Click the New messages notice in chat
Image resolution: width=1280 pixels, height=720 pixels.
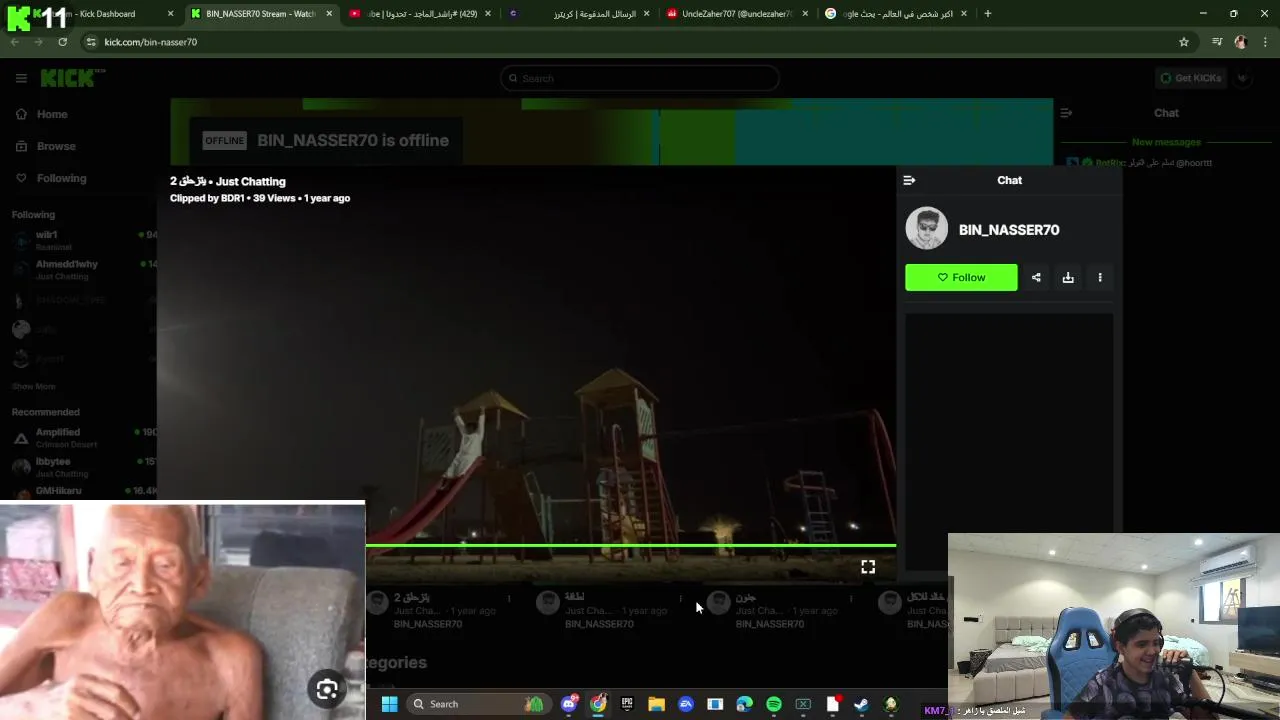pyautogui.click(x=1166, y=142)
